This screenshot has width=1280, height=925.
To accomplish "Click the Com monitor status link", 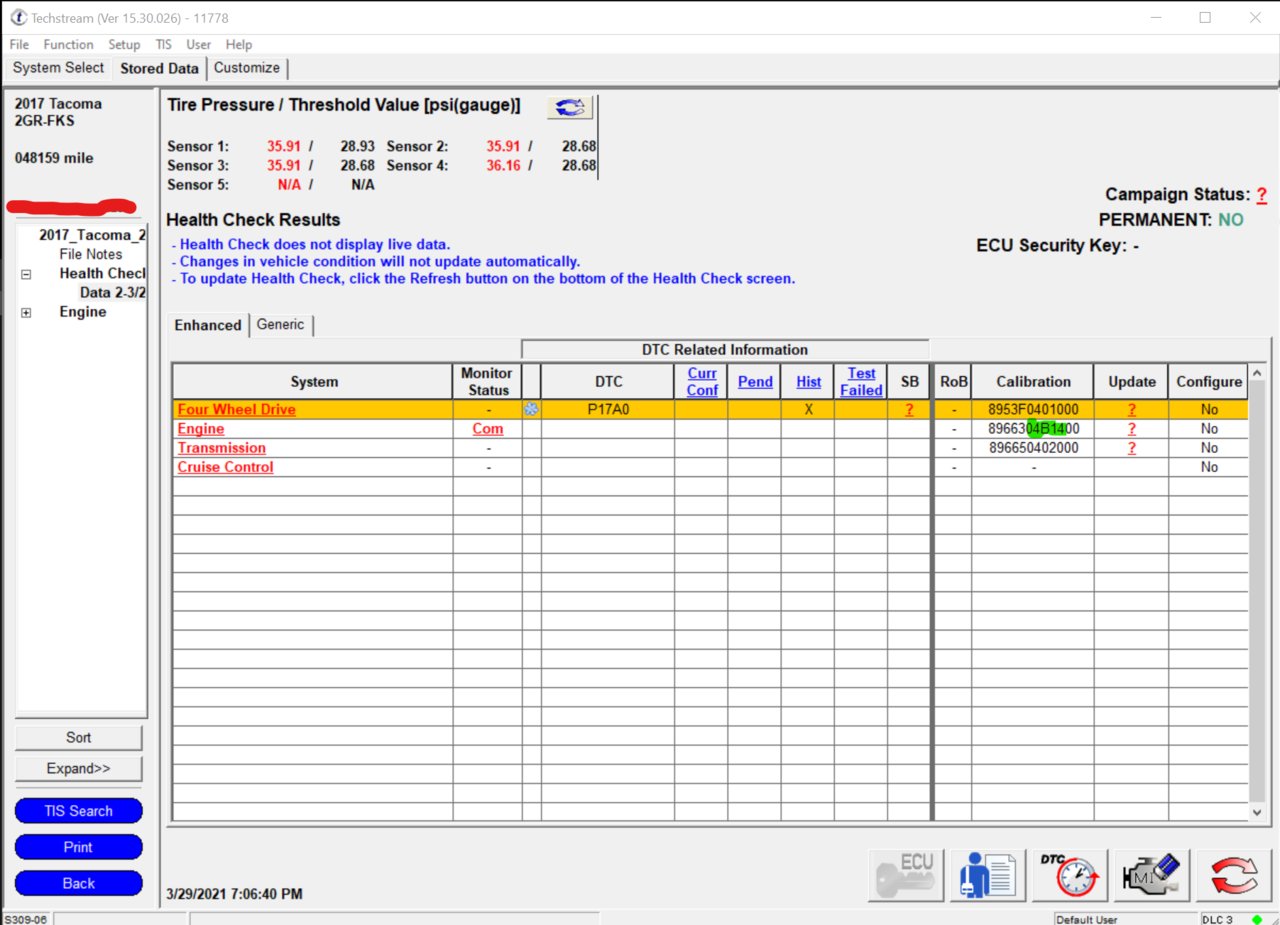I will (x=488, y=428).
